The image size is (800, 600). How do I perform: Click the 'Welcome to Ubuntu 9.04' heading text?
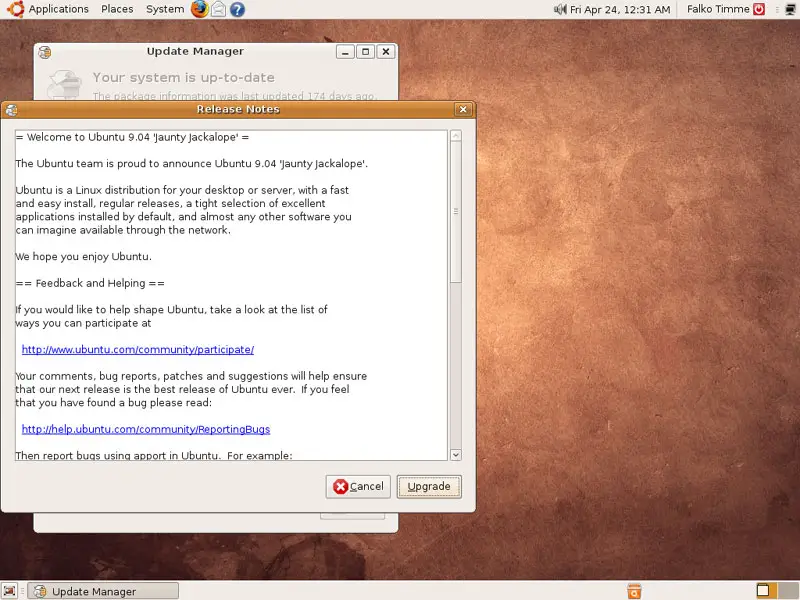[x=132, y=137]
